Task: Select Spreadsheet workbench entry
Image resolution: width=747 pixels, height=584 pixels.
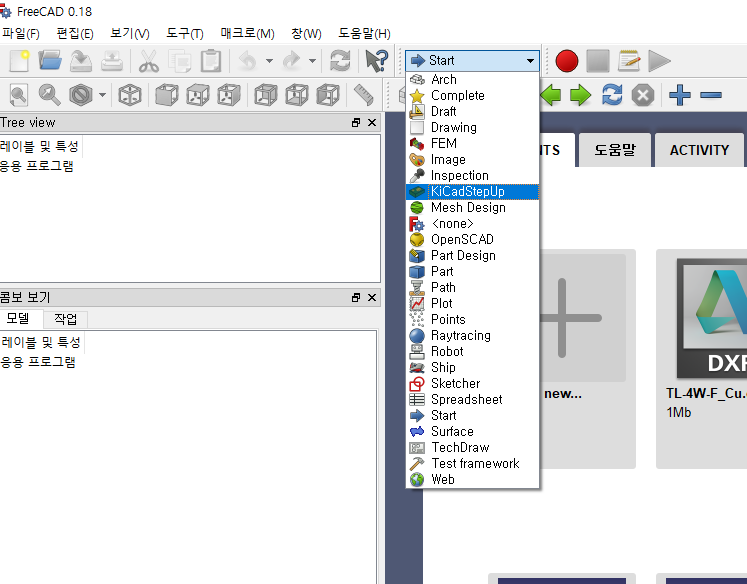Action: (x=472, y=400)
